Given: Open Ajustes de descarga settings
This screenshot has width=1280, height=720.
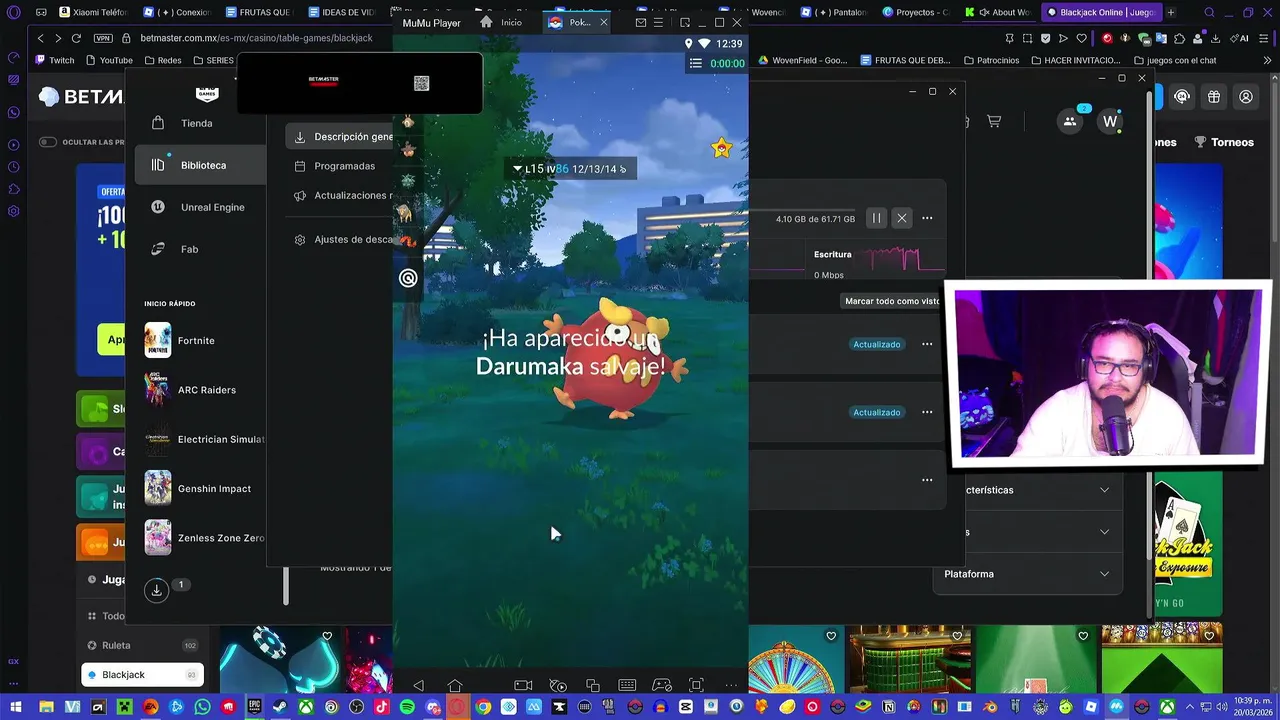Looking at the screenshot, I should pos(343,240).
